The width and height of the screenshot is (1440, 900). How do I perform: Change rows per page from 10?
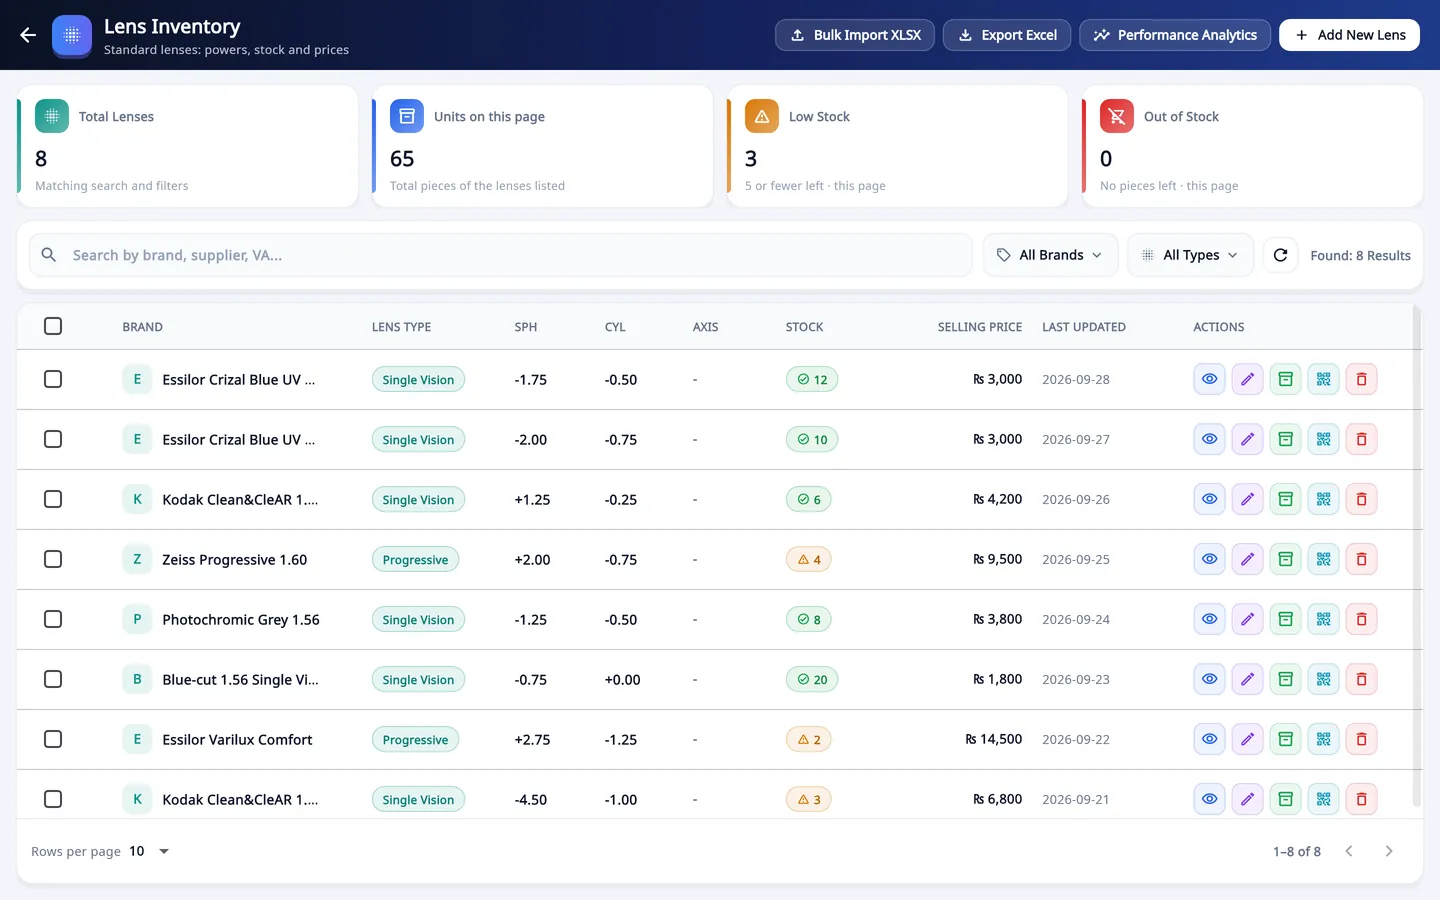point(150,851)
